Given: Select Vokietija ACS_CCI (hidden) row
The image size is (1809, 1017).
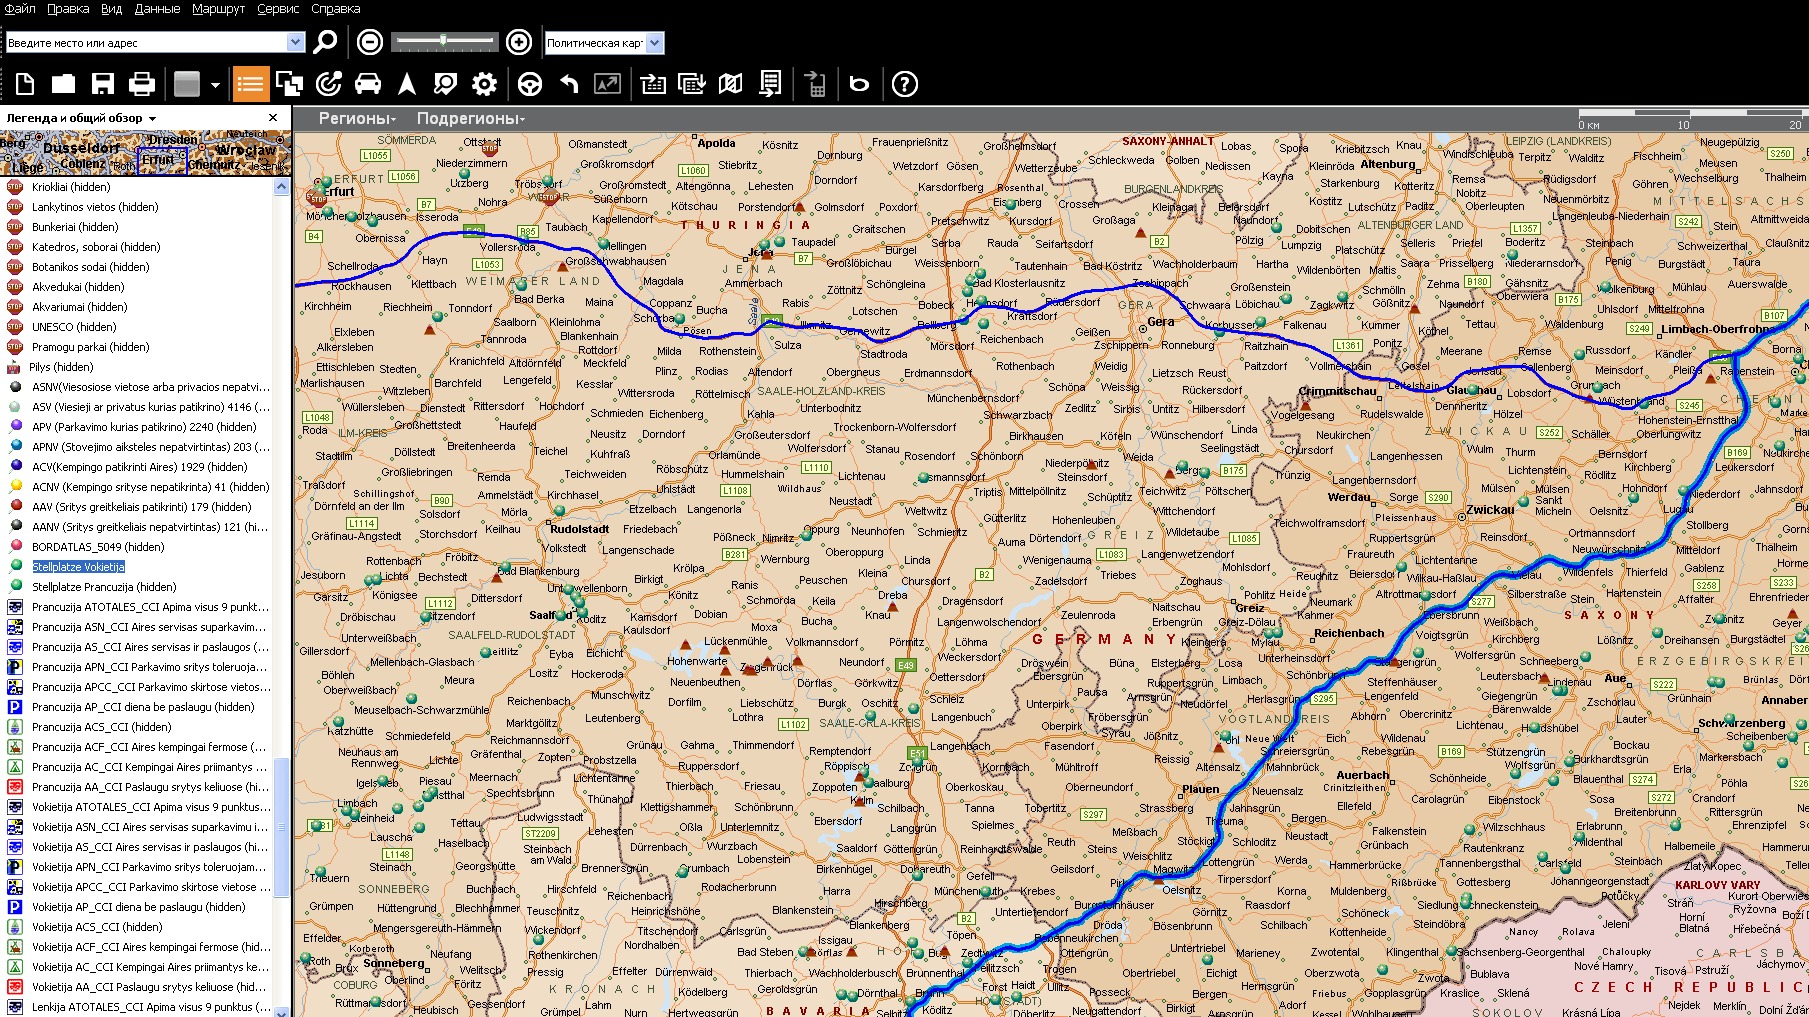Looking at the screenshot, I should [97, 927].
